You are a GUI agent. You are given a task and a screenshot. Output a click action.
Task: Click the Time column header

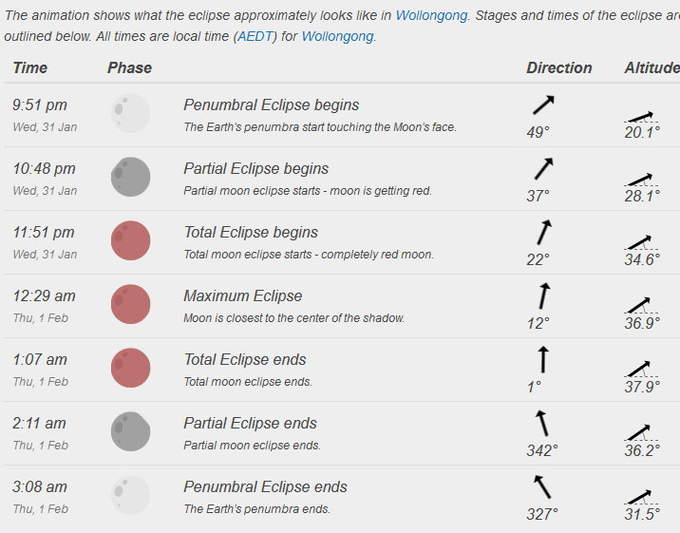pyautogui.click(x=30, y=68)
